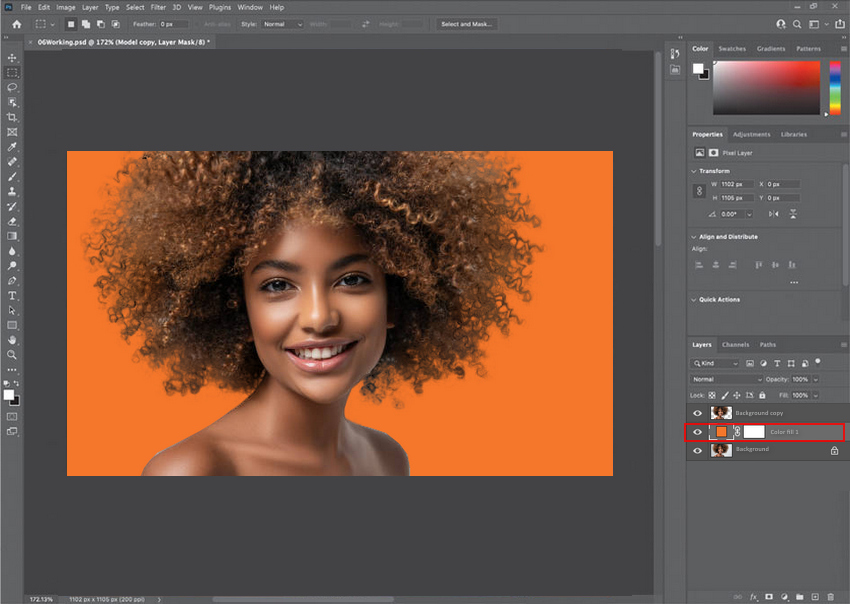Toggle pixel layer filter in Layers panel
The height and width of the screenshot is (604, 850).
tap(750, 363)
